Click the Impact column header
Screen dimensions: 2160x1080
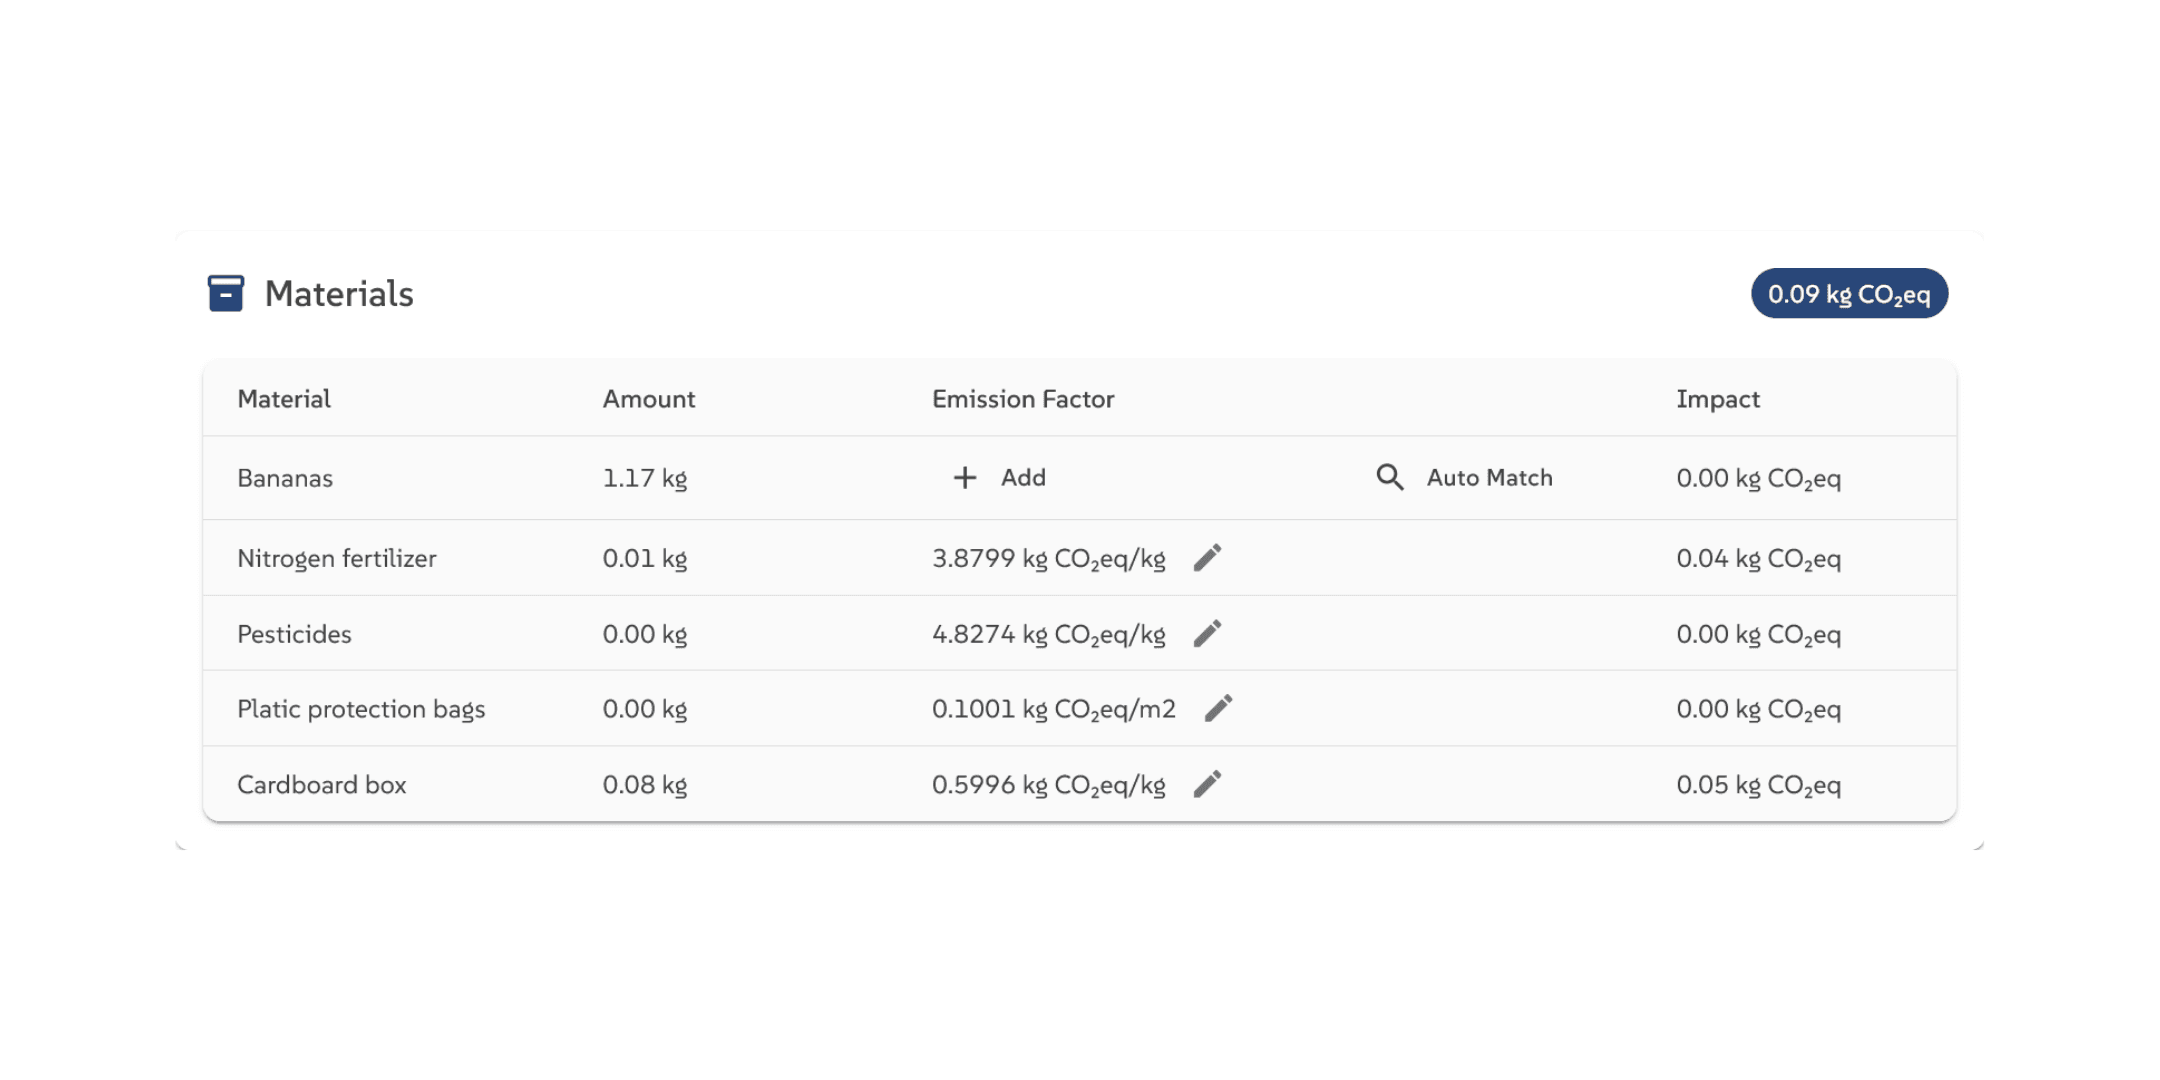(1717, 399)
